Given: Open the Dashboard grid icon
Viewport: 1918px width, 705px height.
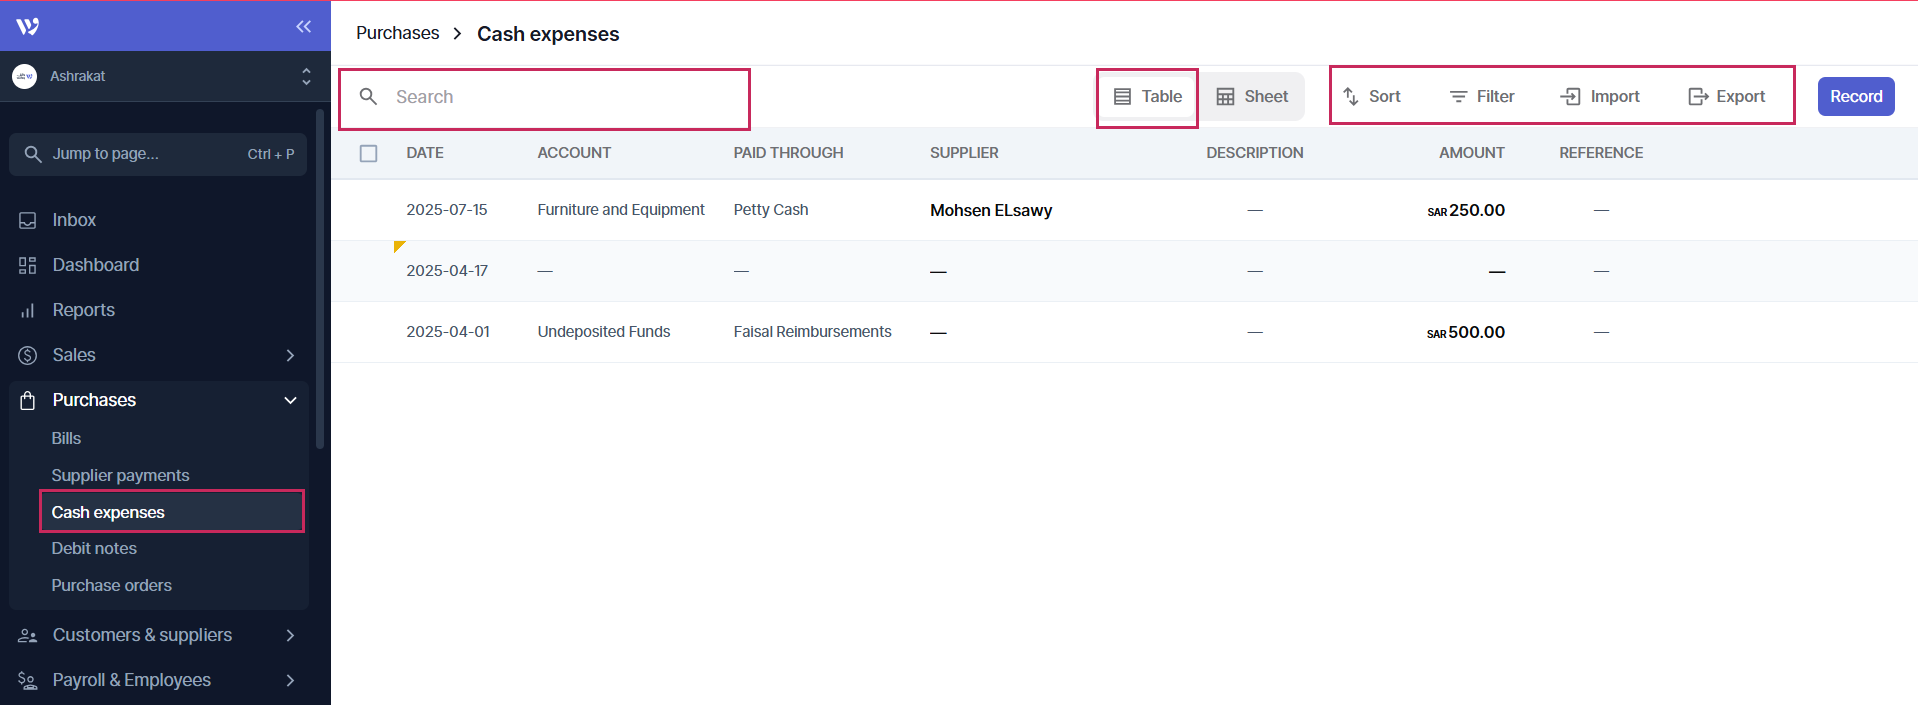Looking at the screenshot, I should pyautogui.click(x=28, y=266).
